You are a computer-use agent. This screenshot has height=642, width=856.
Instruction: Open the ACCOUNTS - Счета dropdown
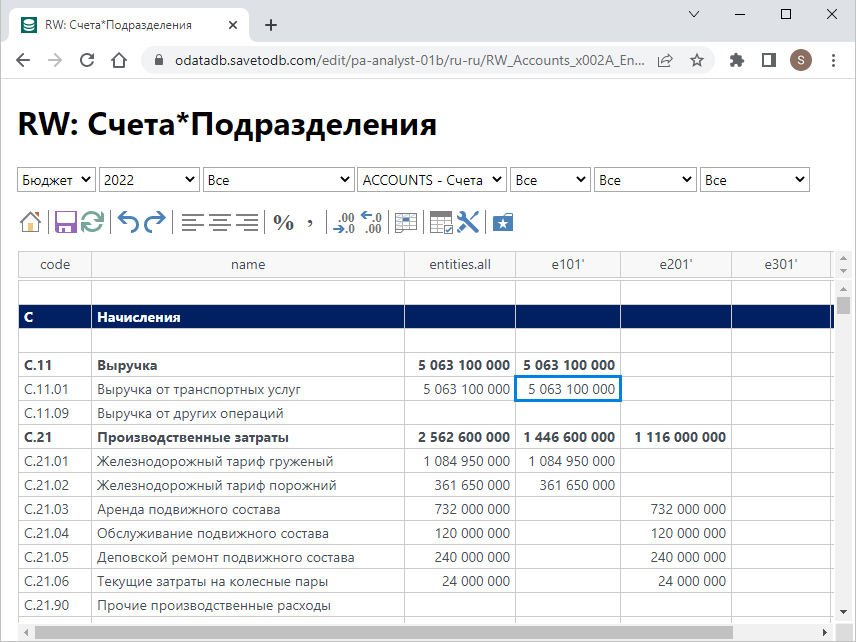pos(432,180)
